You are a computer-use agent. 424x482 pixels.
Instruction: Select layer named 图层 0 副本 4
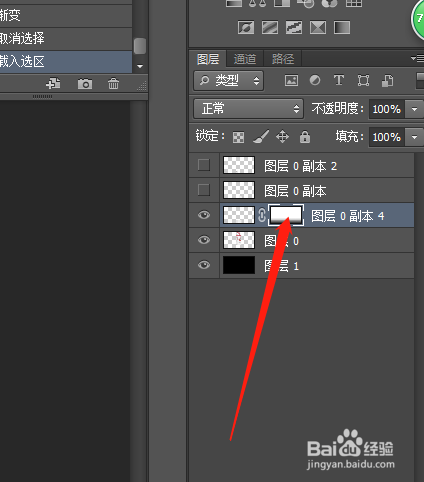coord(348,216)
